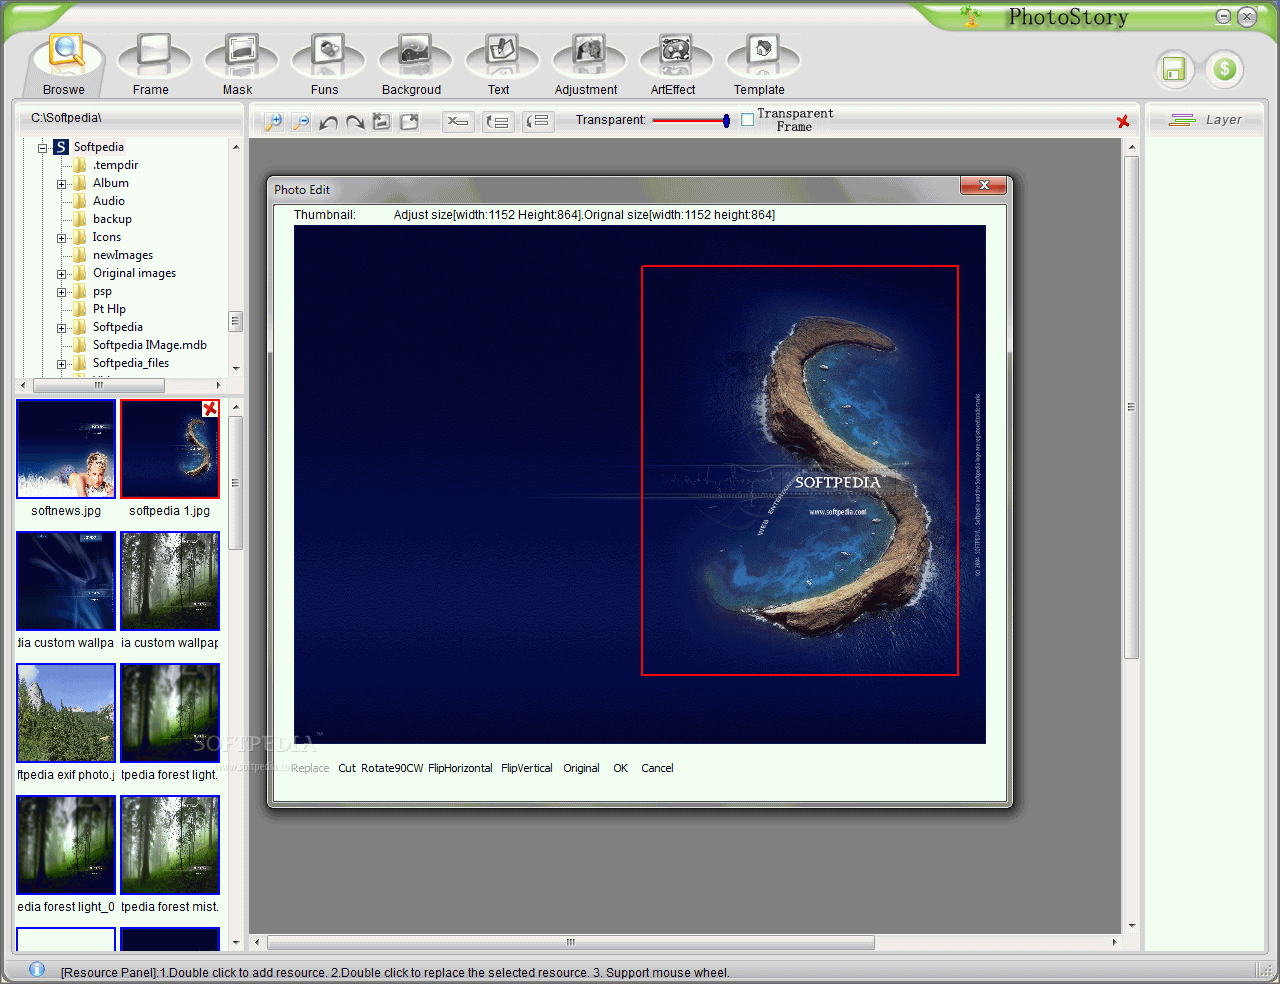Collapse the Softpedia root tree node
The height and width of the screenshot is (984, 1280).
point(43,148)
